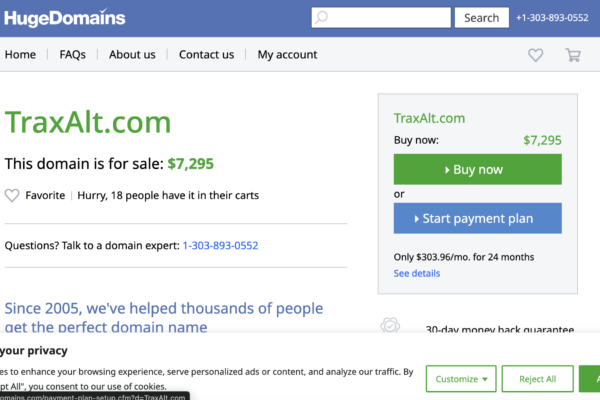Open favorites via header heart icon
Viewport: 600px width, 400px height.
[x=536, y=55]
